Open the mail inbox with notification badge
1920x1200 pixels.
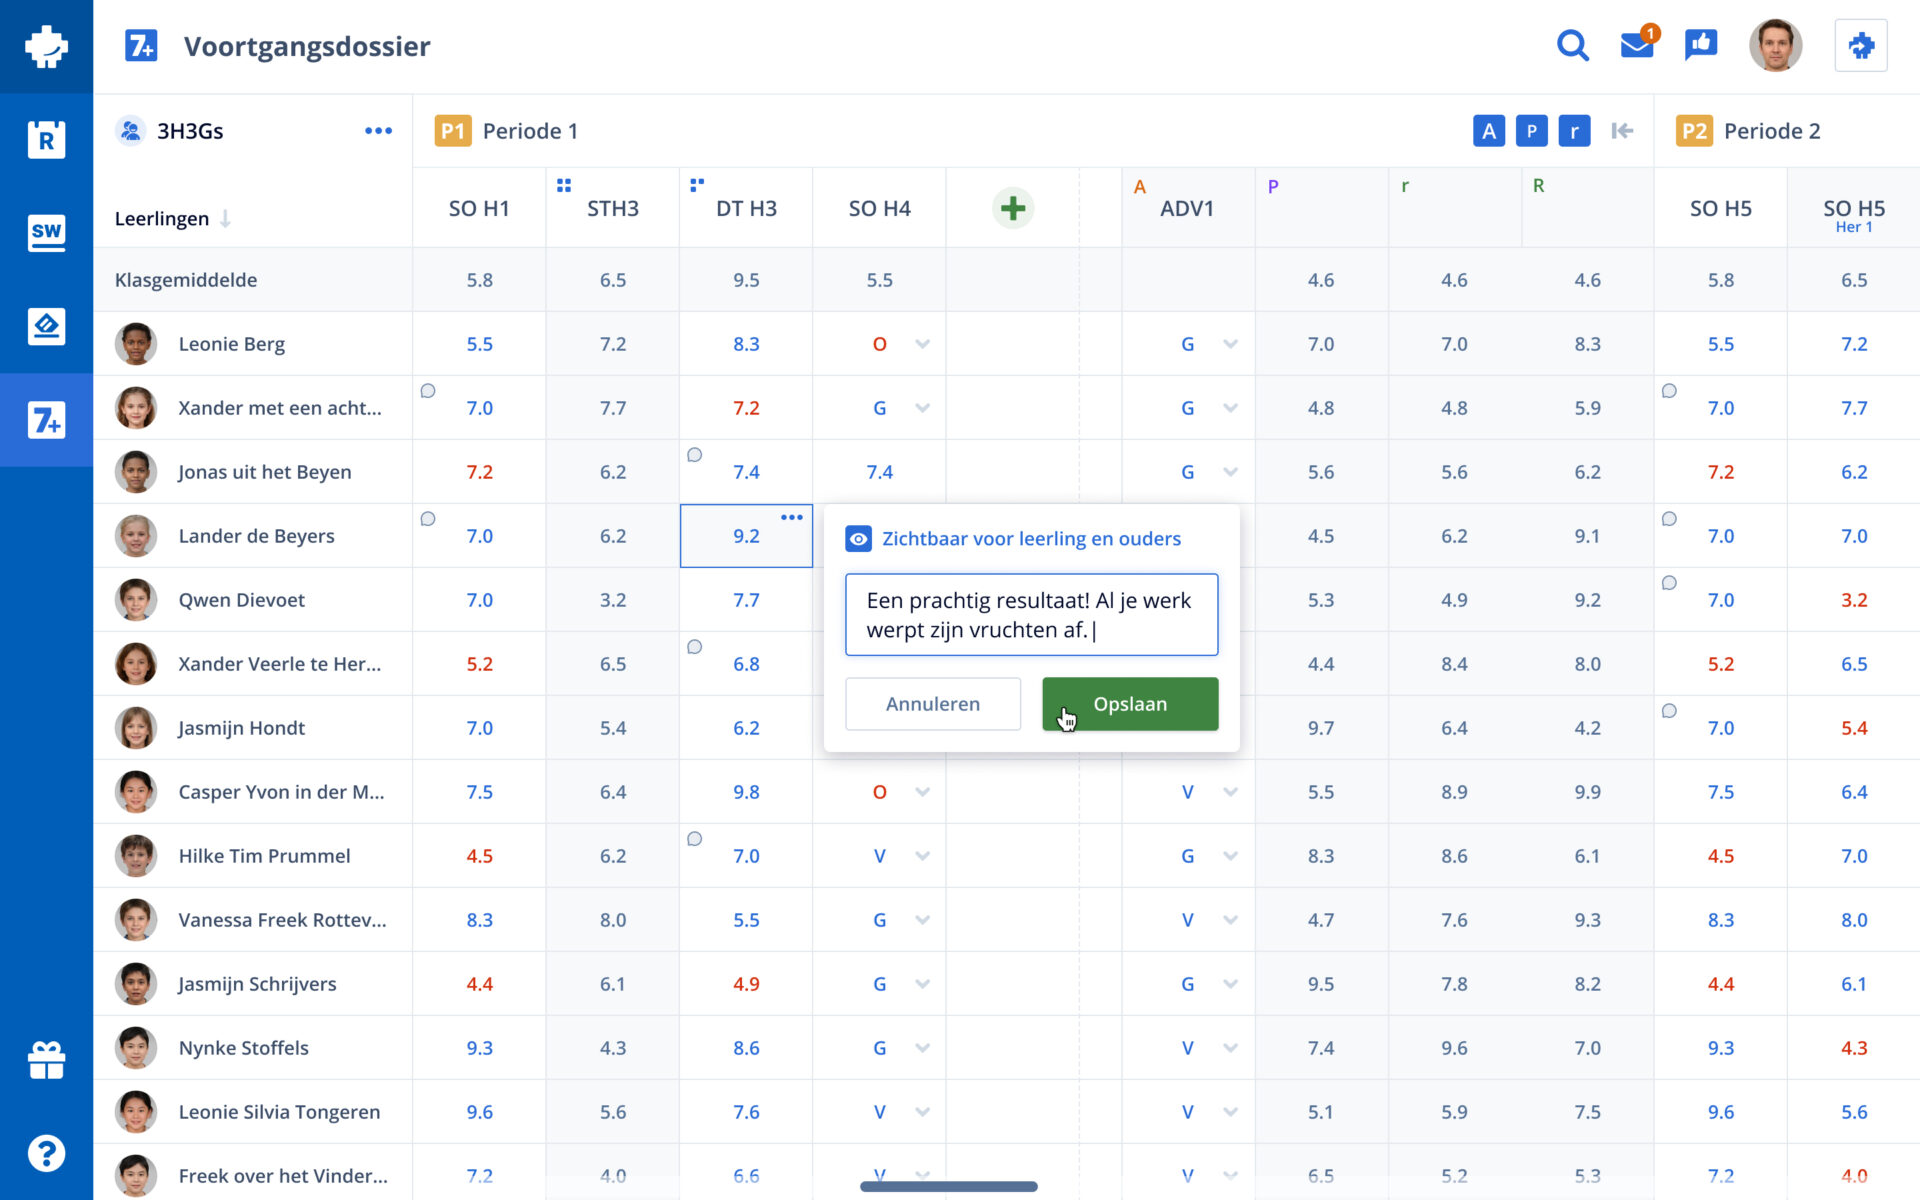click(1637, 46)
